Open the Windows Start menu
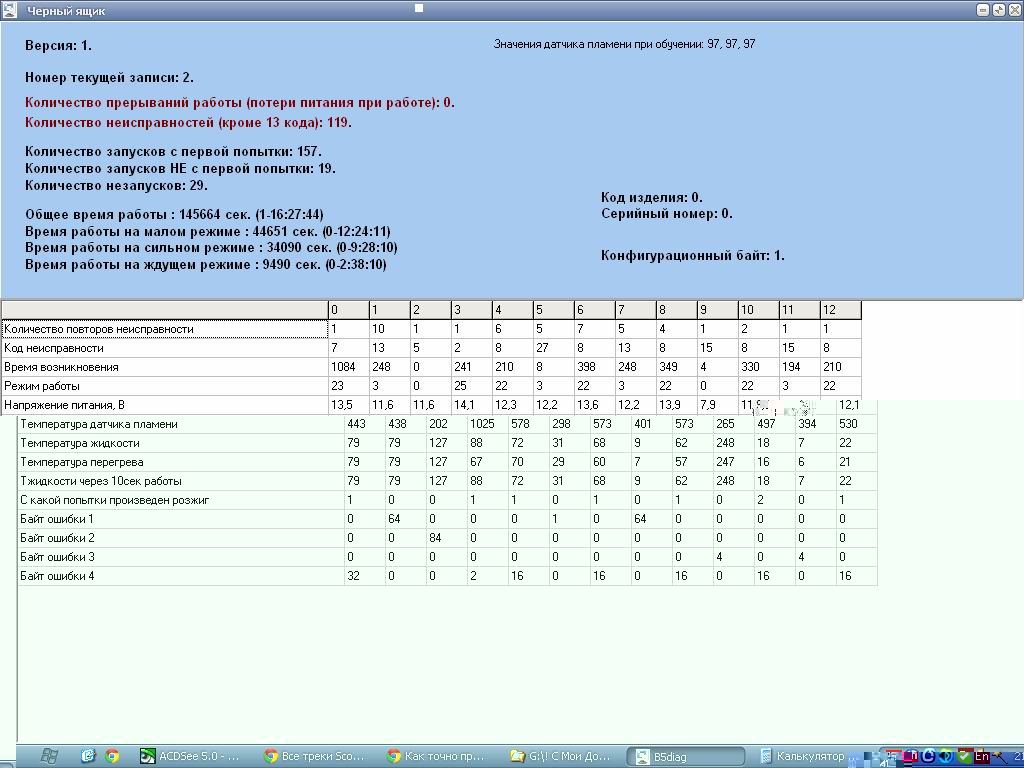This screenshot has height=768, width=1024. tap(49, 756)
